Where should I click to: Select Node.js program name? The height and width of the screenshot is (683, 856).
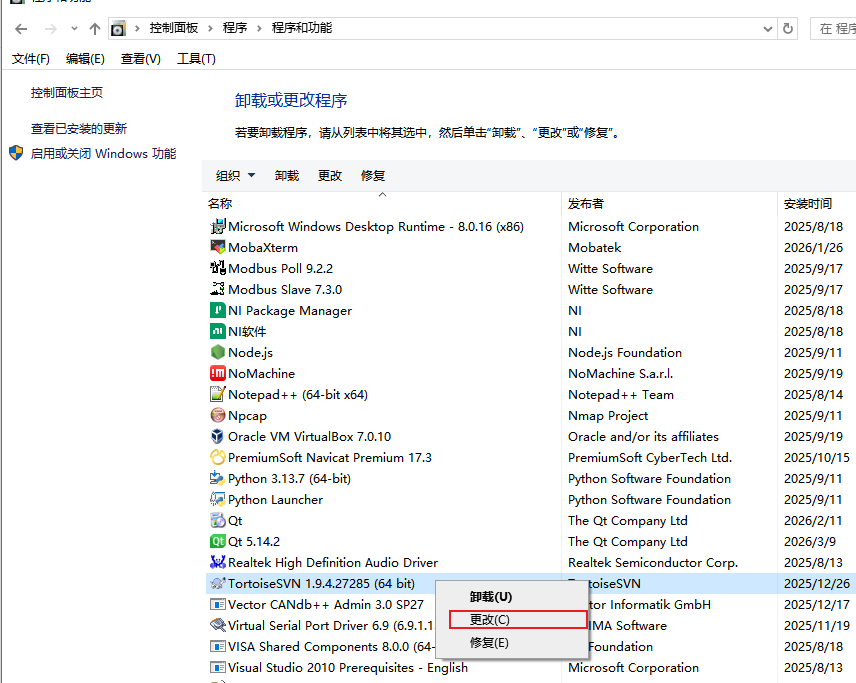251,353
